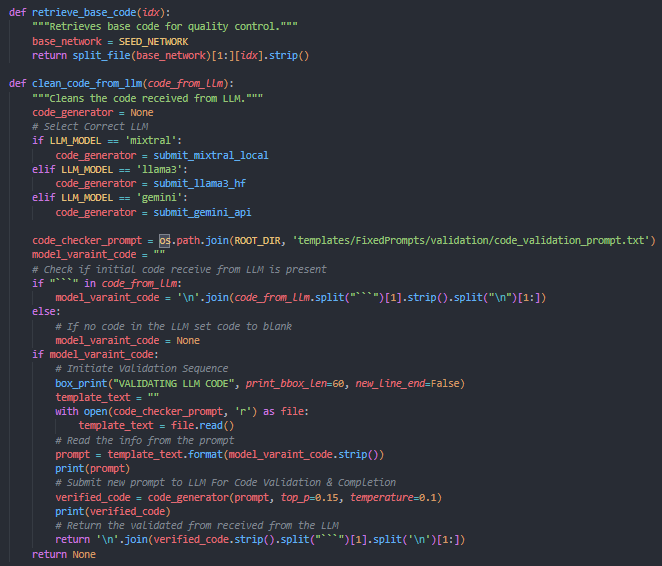The height and width of the screenshot is (566, 662).
Task: Click comment "# Submit new prompt to LLM For Code Validation & Completion"
Action: [225, 482]
